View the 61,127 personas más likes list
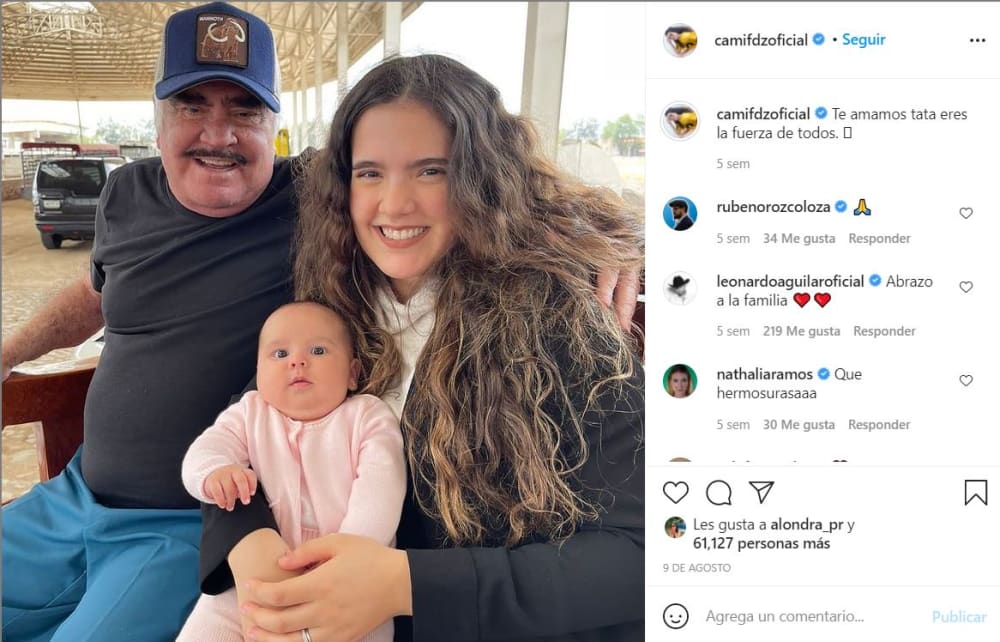This screenshot has width=1000, height=642. (x=761, y=544)
